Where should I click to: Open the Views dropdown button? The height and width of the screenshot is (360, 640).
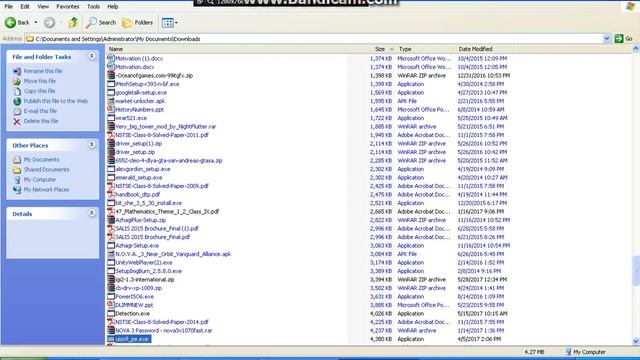(x=169, y=22)
